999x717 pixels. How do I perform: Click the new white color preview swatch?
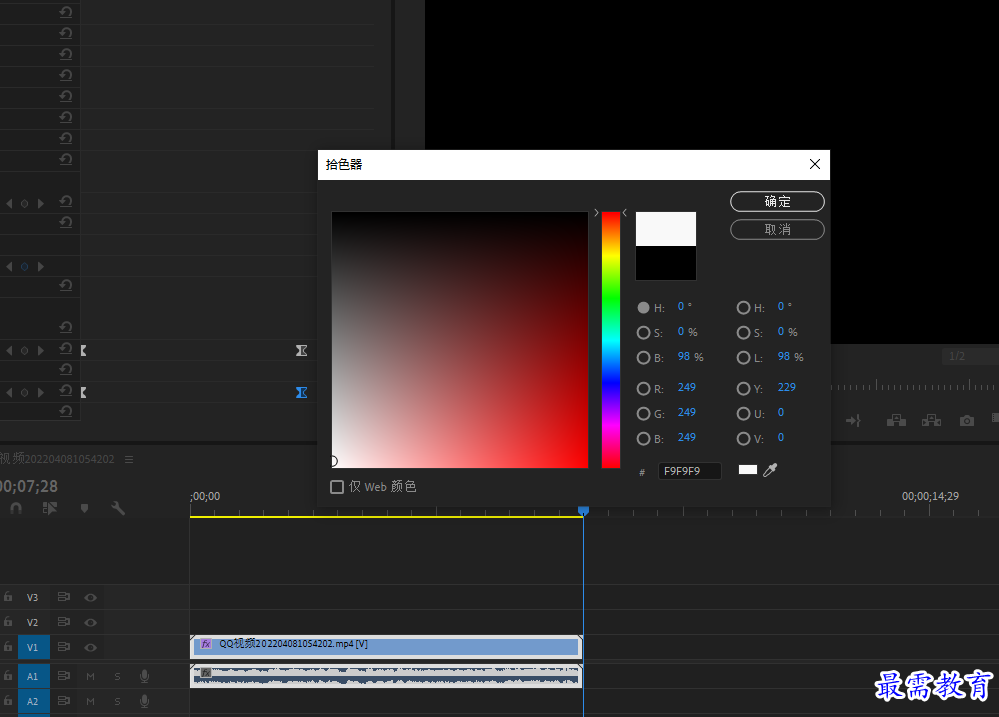pos(666,229)
